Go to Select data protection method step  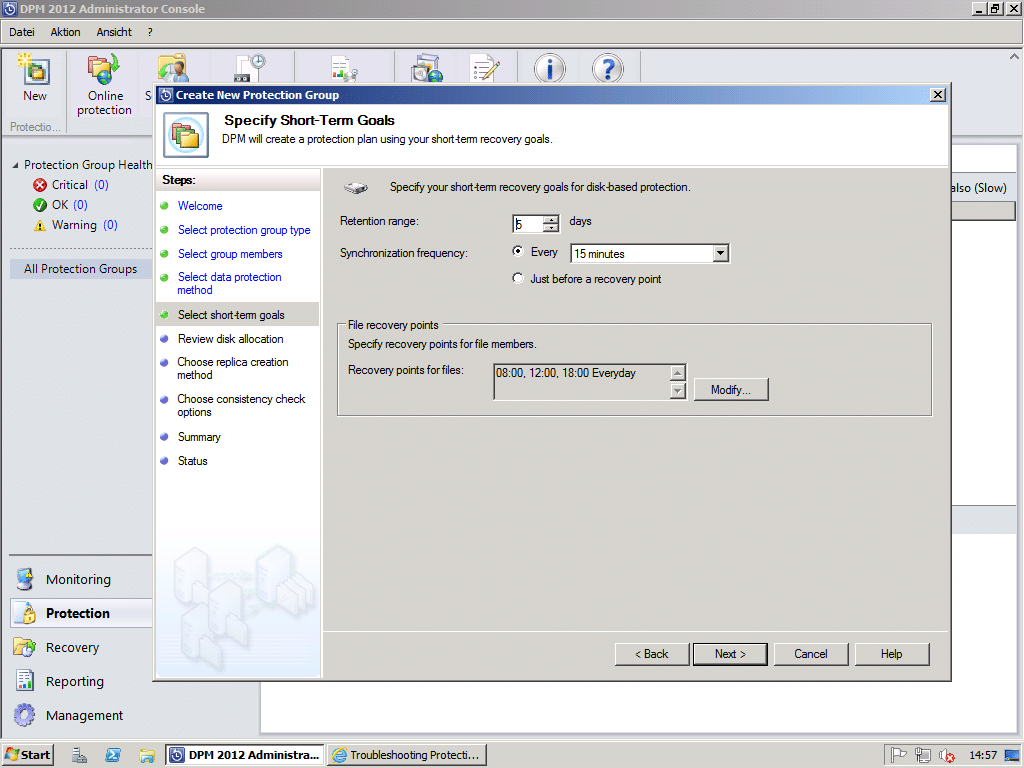pos(229,283)
